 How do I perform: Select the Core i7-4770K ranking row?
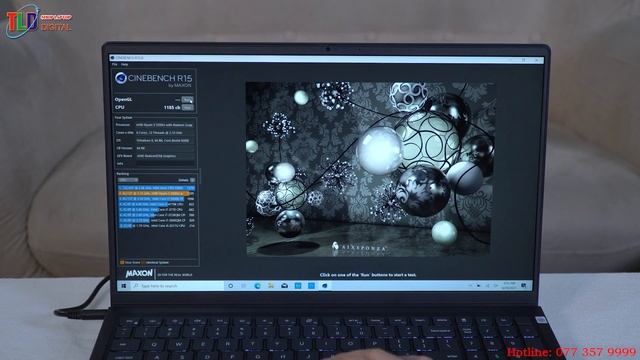click(157, 204)
